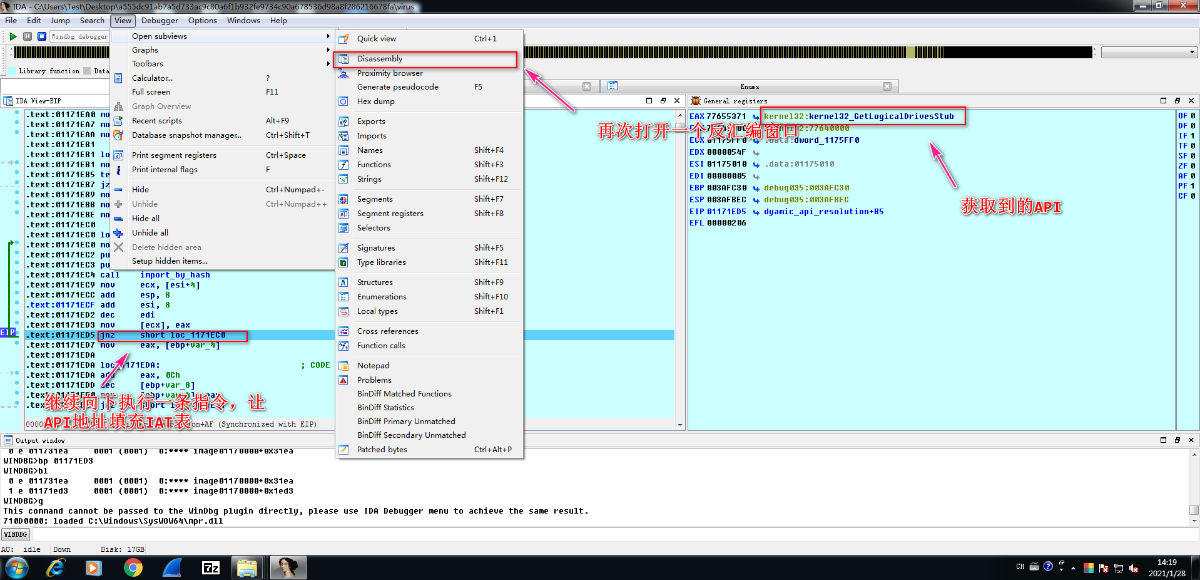Close the General registers panel

1192,101
